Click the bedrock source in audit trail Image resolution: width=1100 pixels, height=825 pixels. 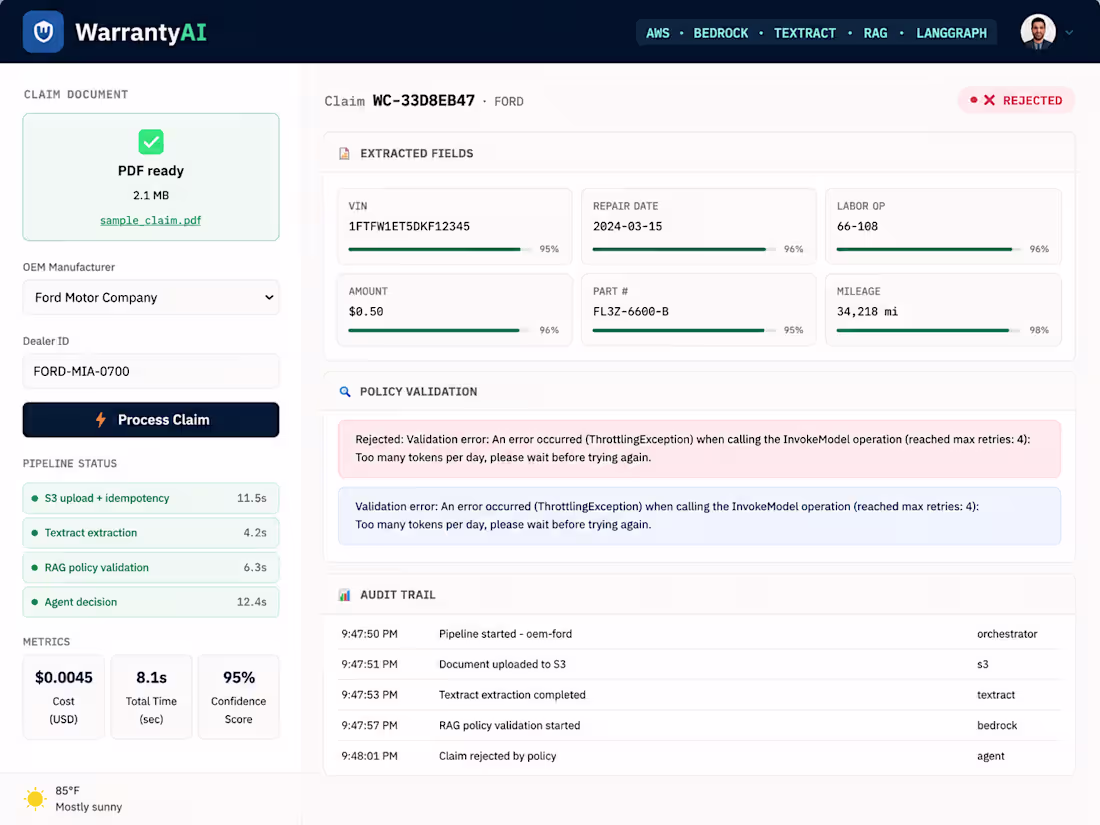[x=997, y=725]
